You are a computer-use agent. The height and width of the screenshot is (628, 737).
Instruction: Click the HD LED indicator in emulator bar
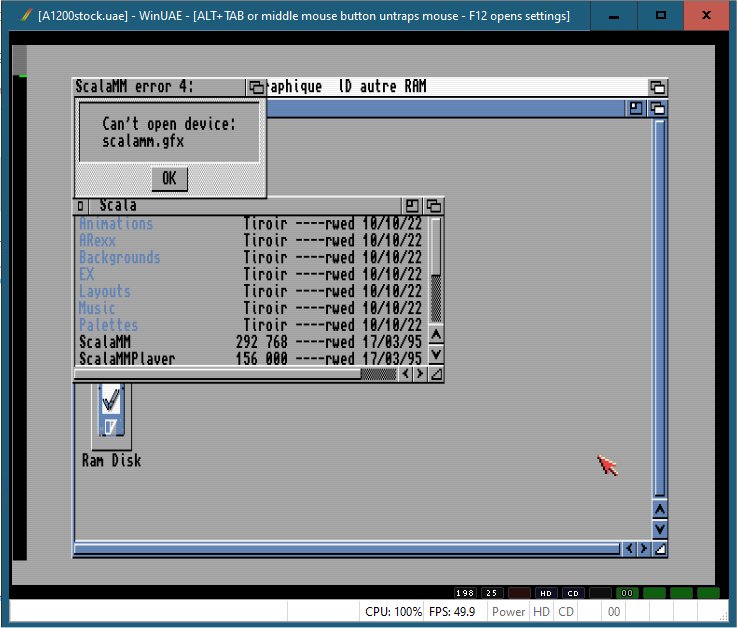click(546, 593)
